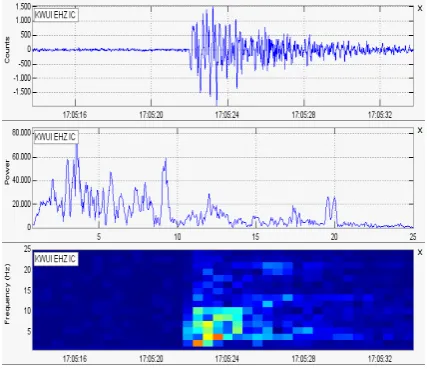
Task: Close the power spectrum panel with its X
Action: tap(420, 130)
